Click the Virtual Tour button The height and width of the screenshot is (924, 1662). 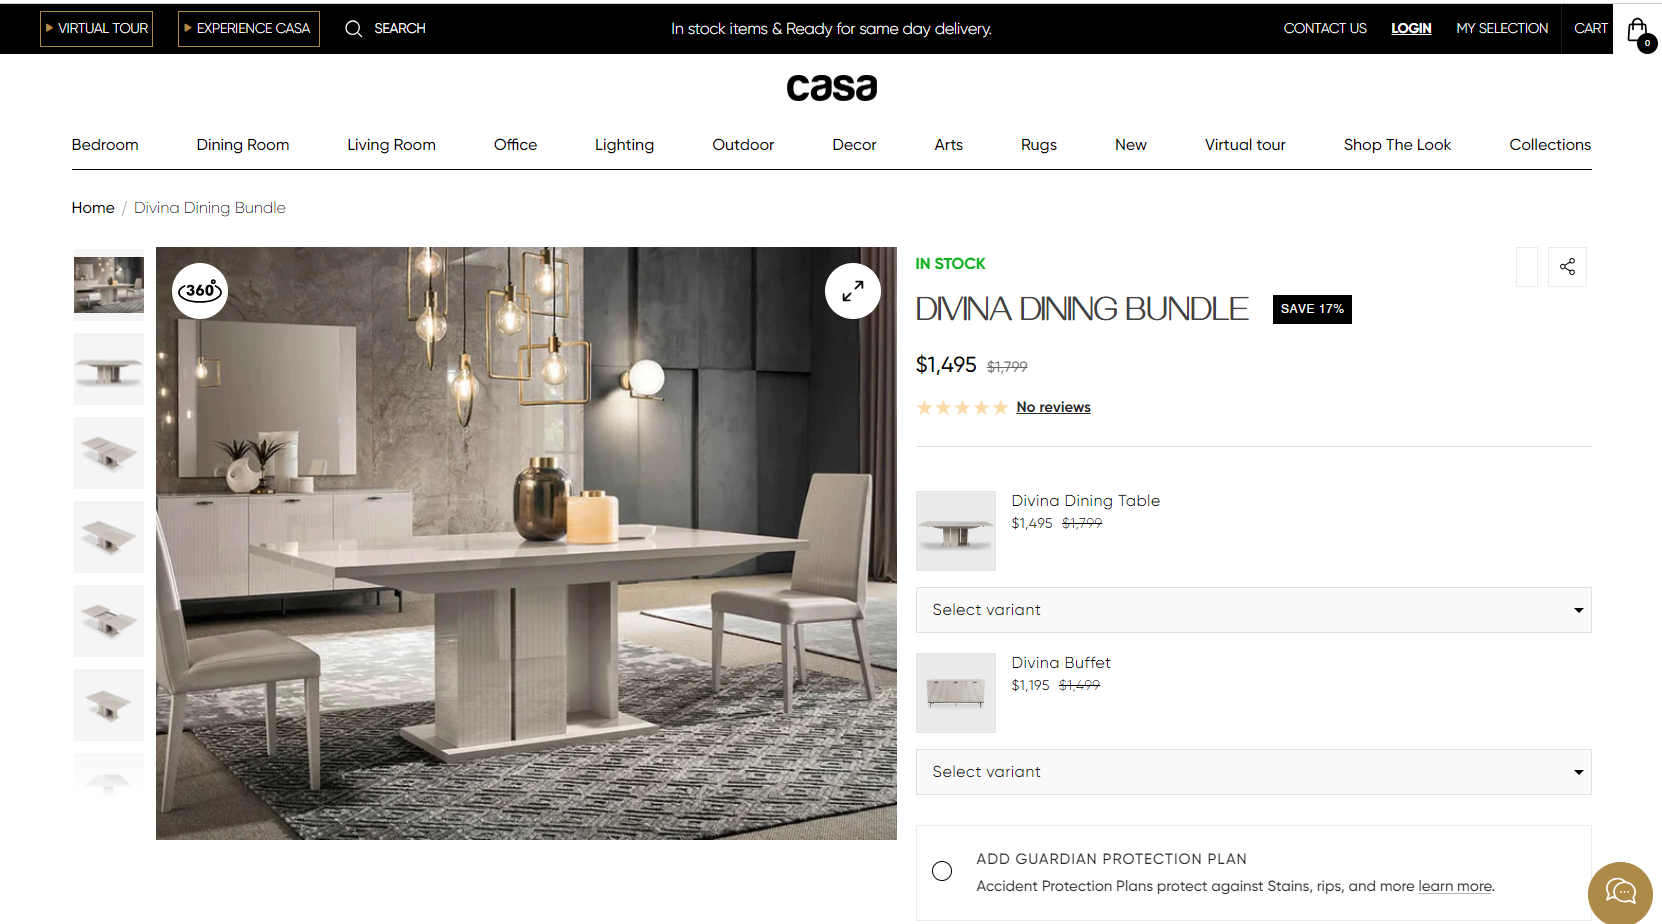(x=97, y=29)
